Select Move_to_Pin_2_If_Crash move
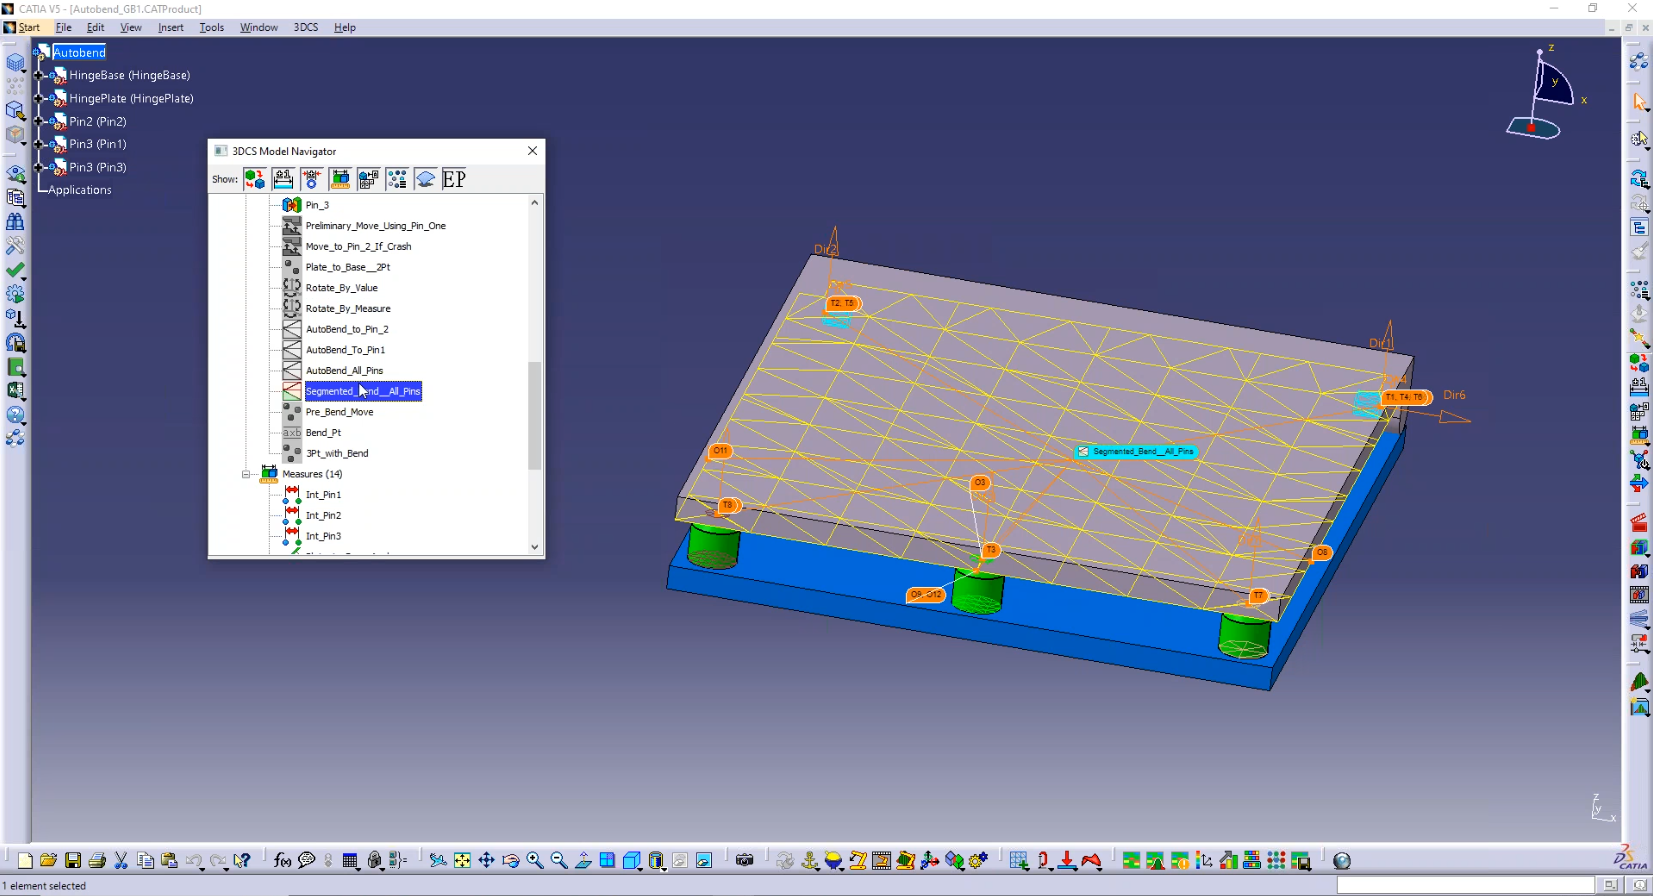The height and width of the screenshot is (896, 1653). pos(358,246)
